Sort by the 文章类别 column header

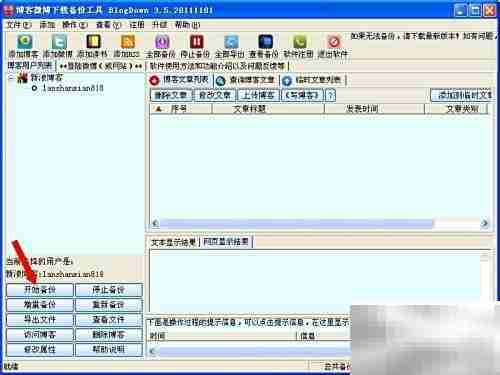click(x=456, y=109)
